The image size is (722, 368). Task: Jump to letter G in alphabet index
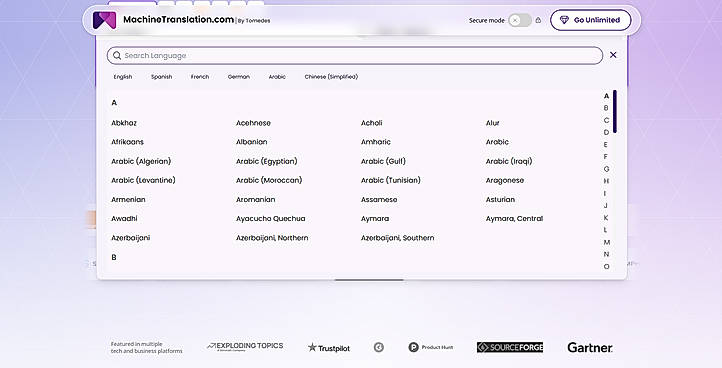(x=606, y=169)
